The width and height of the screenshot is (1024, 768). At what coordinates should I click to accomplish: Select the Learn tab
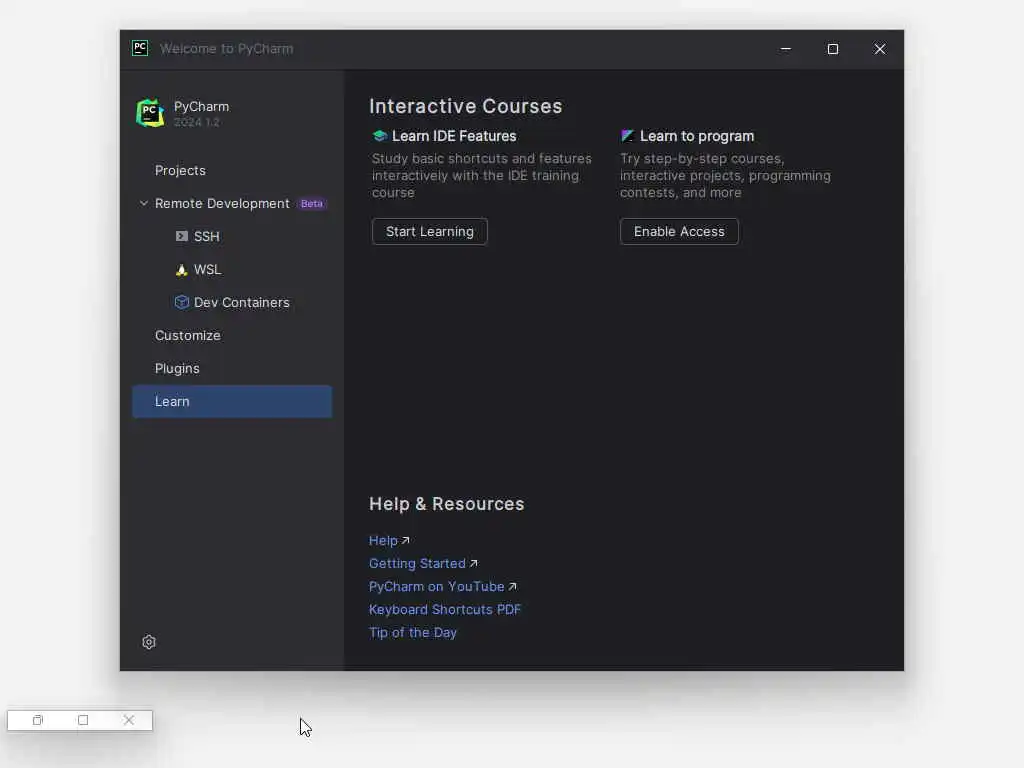coord(232,402)
